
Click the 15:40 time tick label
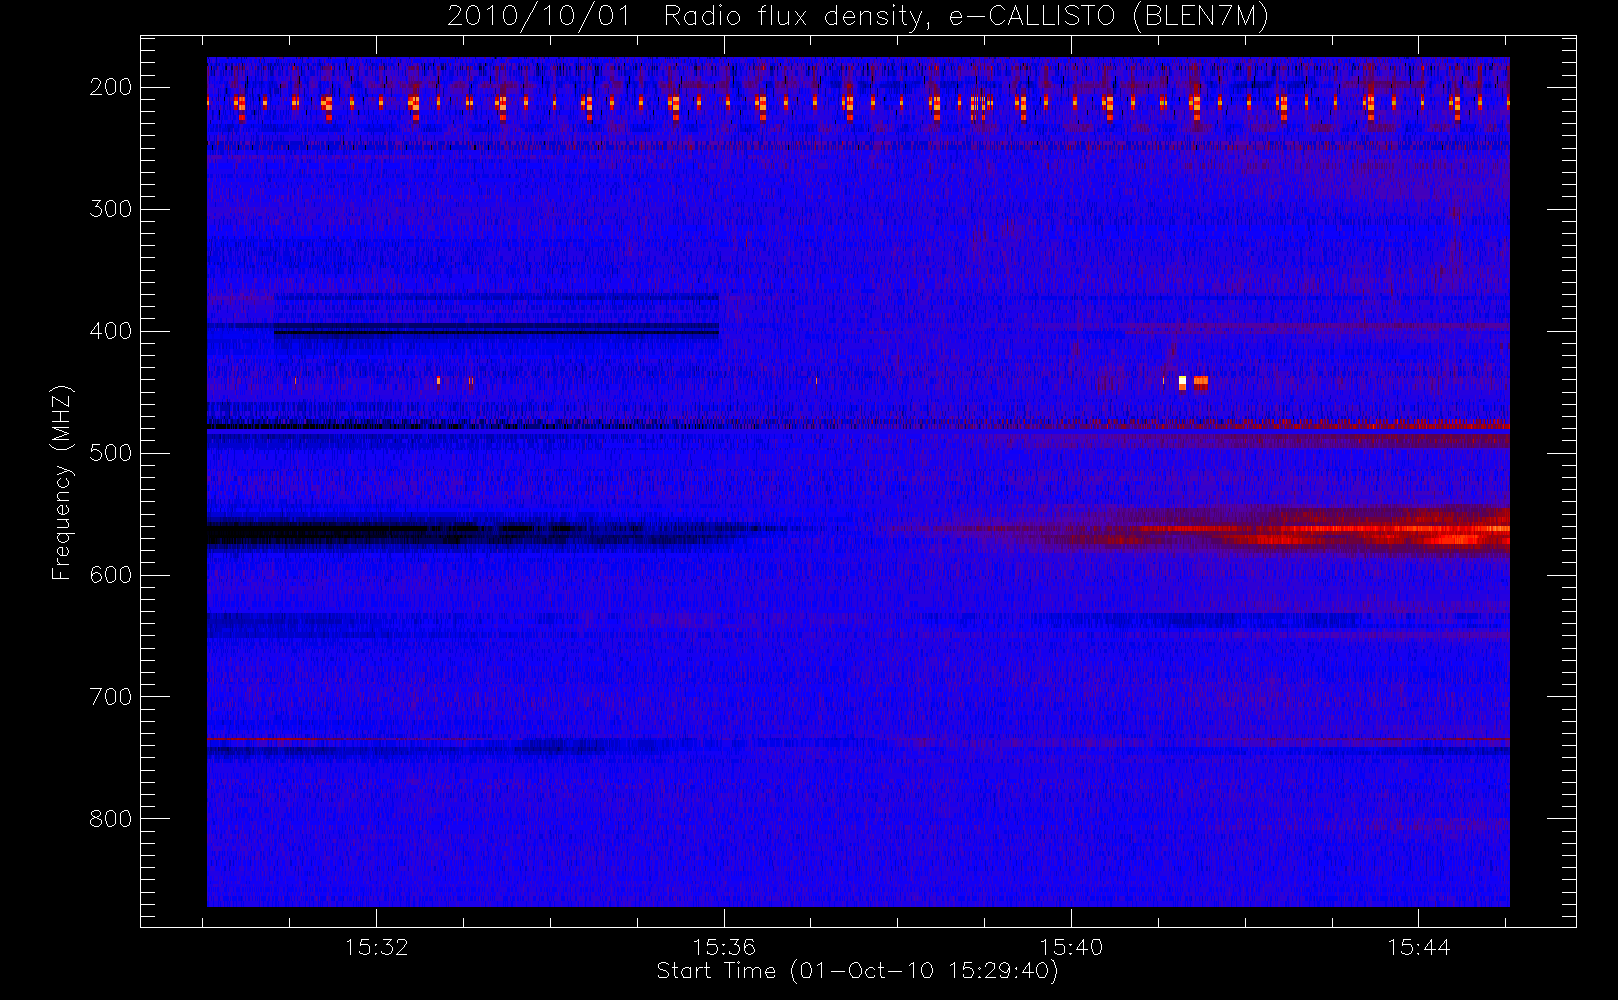(1071, 947)
